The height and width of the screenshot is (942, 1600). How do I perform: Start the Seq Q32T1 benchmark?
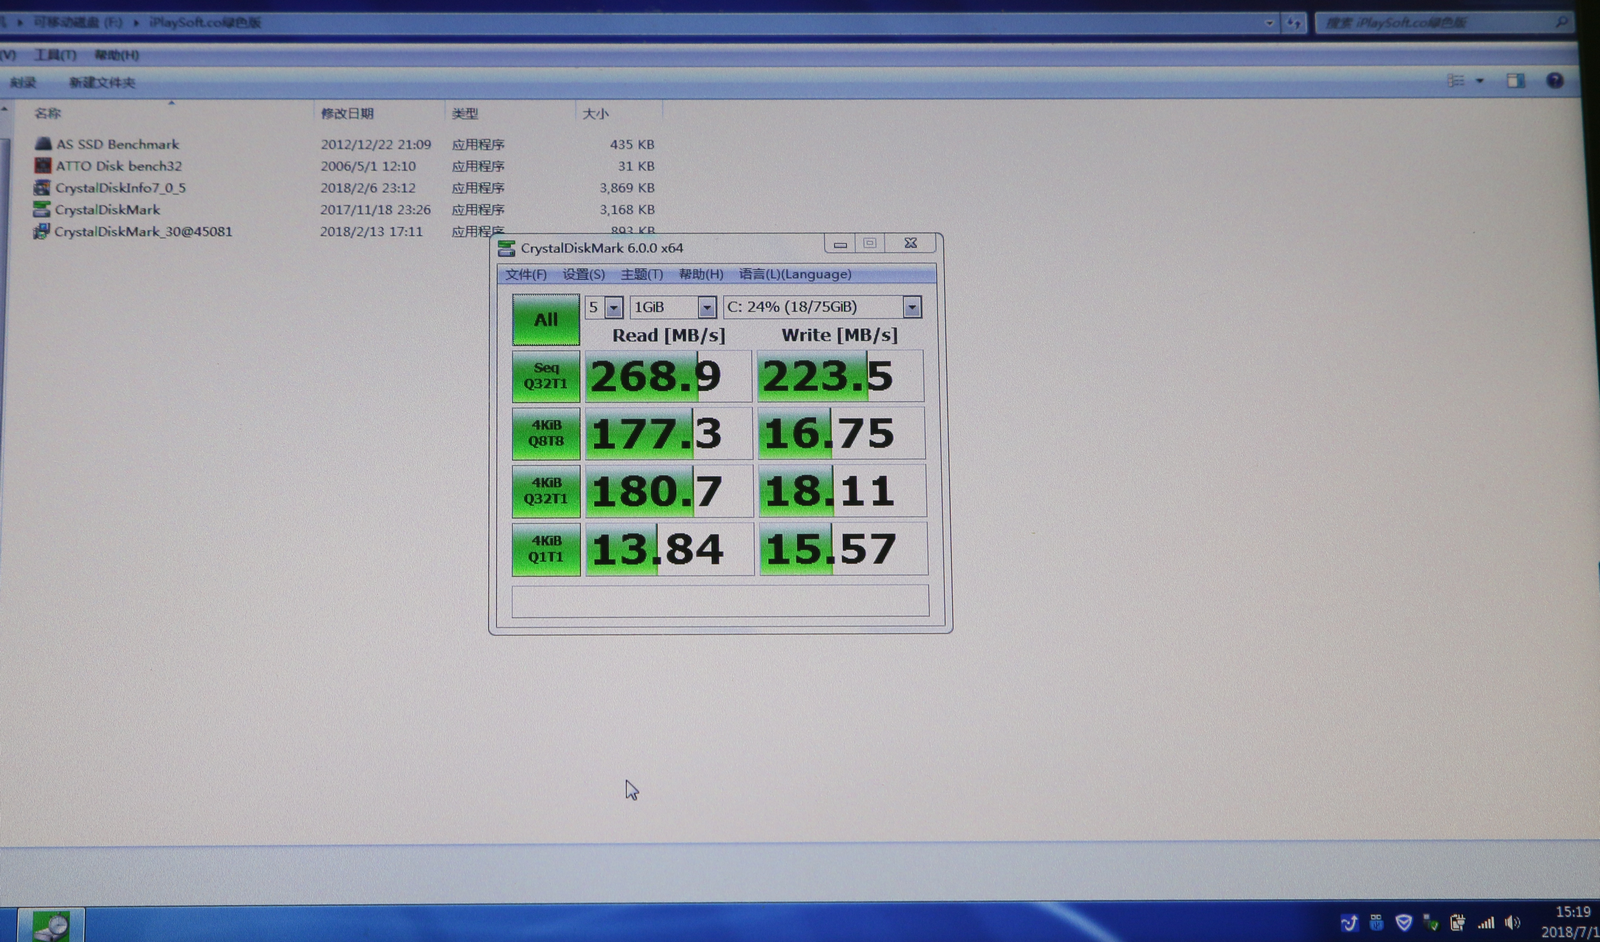pos(546,376)
